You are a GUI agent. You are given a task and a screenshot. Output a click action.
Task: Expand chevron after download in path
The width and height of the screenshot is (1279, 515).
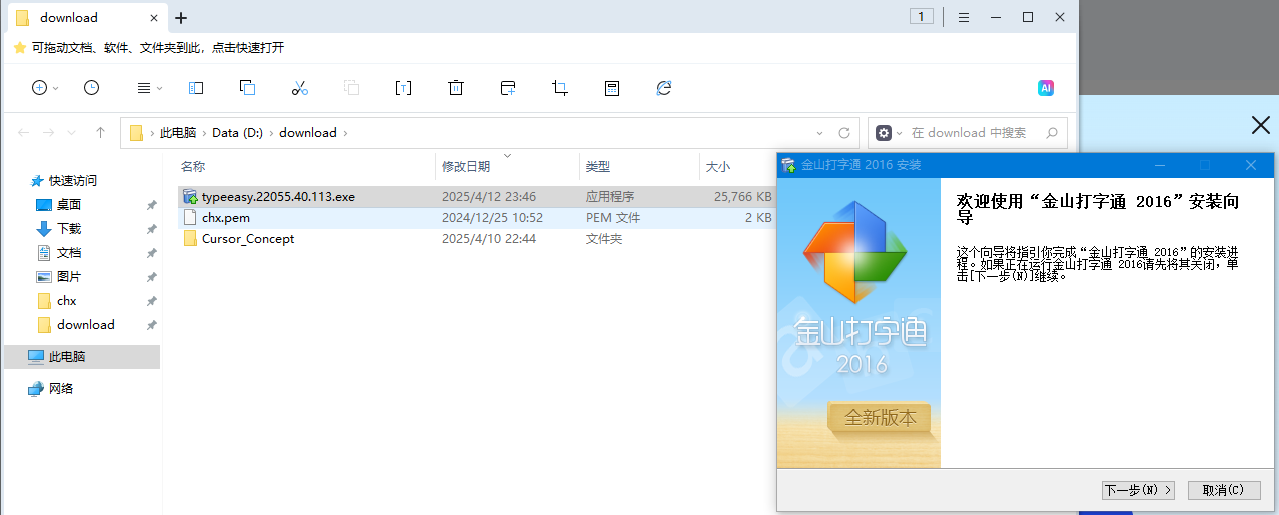[x=346, y=132]
